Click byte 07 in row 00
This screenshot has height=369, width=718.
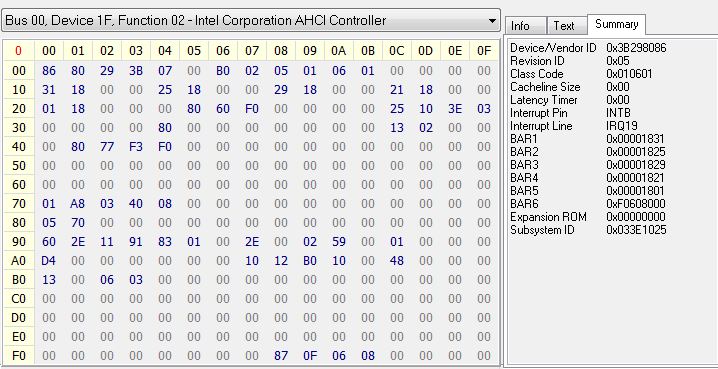[x=165, y=71]
